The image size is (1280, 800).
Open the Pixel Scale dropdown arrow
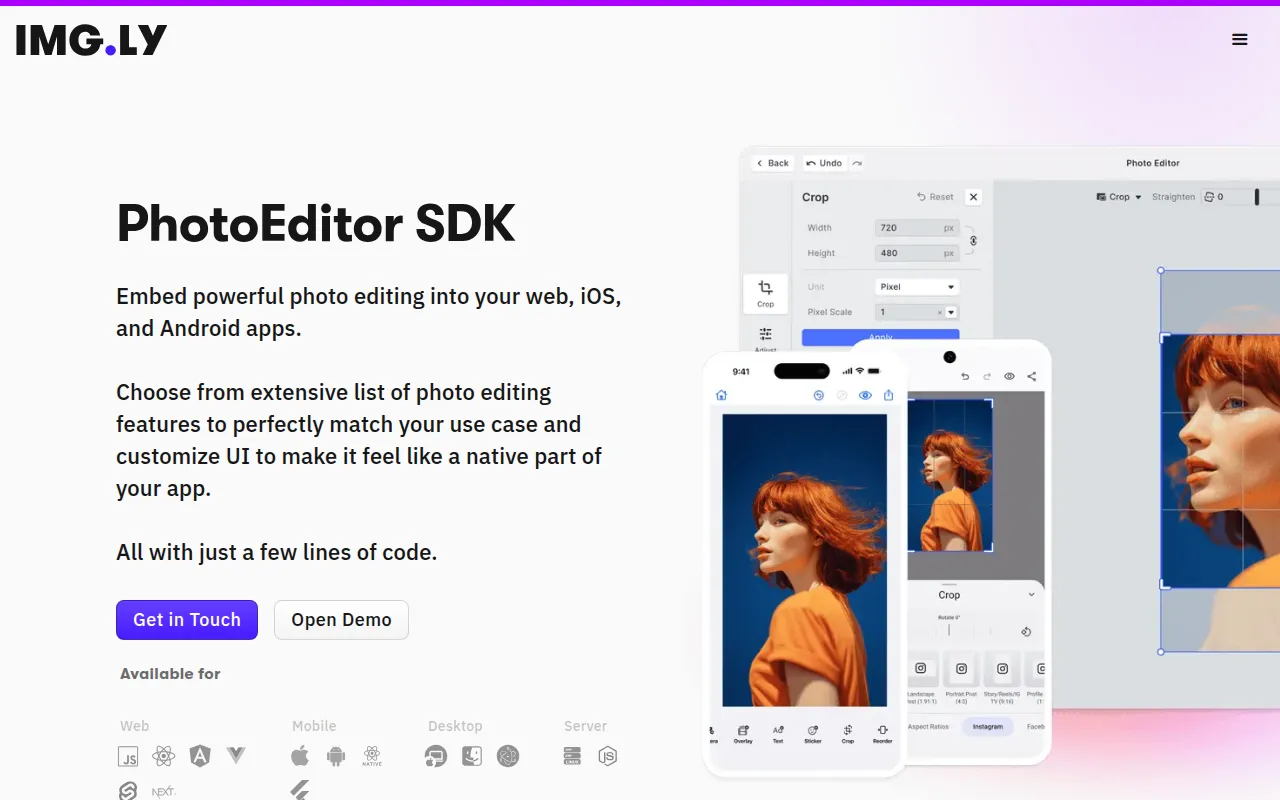[x=951, y=312]
